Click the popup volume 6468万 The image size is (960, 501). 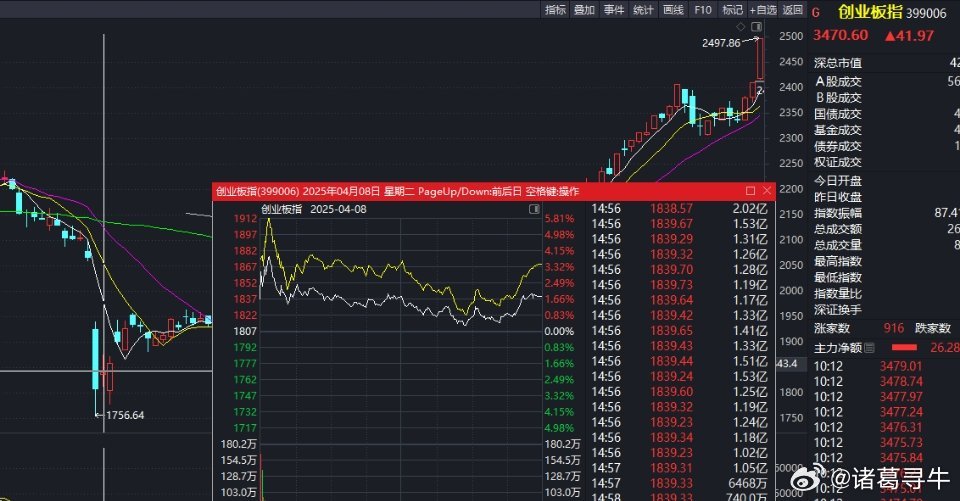coord(746,483)
